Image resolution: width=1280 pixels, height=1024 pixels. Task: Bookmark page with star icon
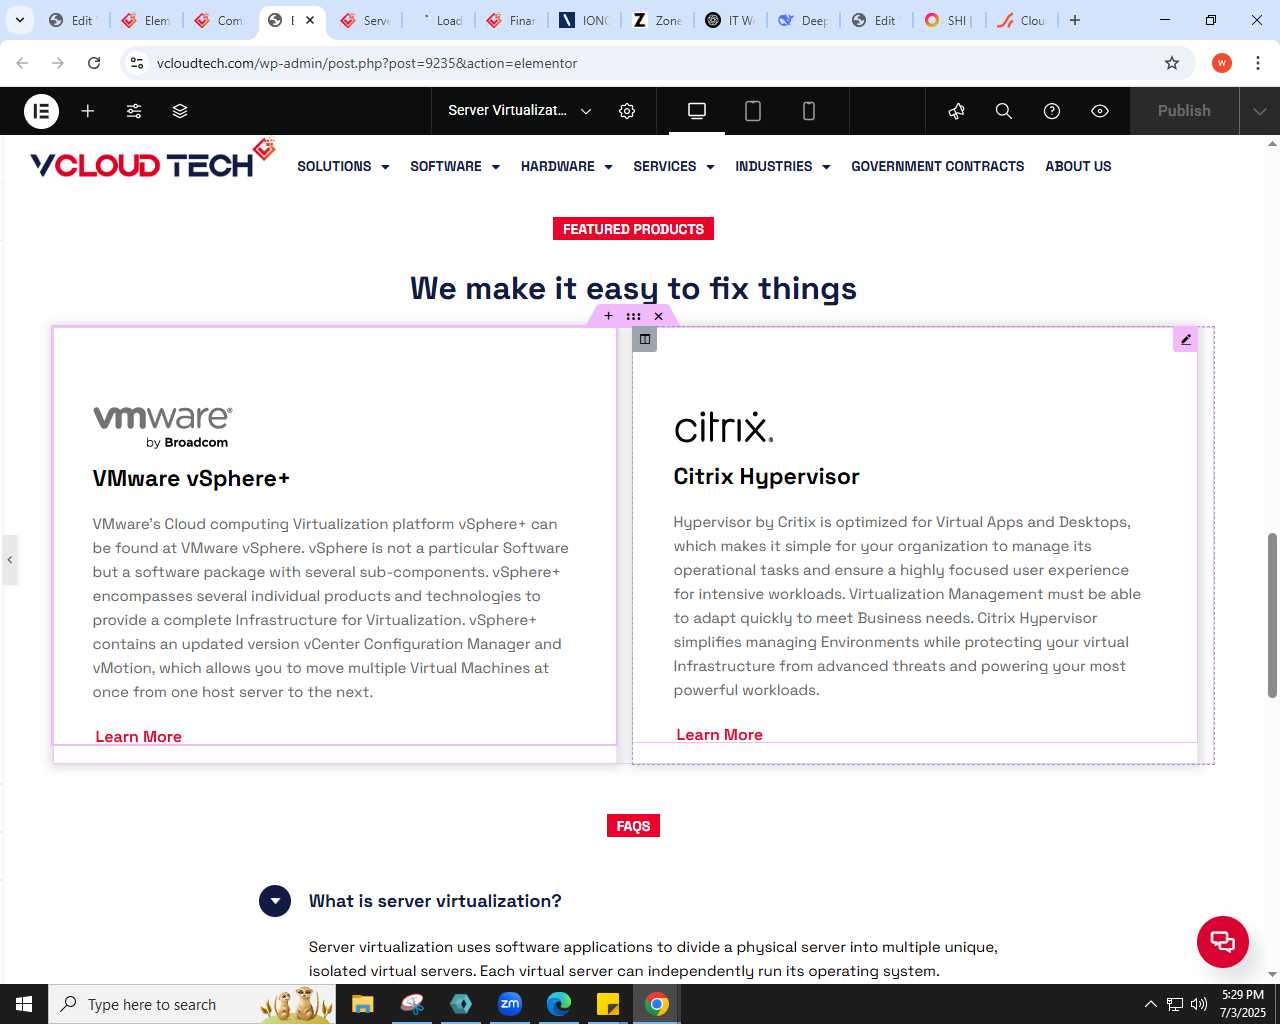[x=1172, y=63]
